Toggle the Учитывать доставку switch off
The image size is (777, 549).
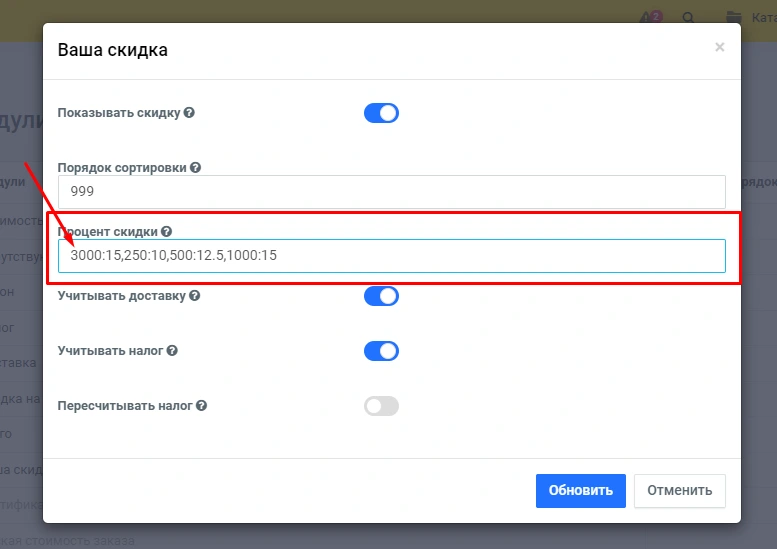(381, 296)
